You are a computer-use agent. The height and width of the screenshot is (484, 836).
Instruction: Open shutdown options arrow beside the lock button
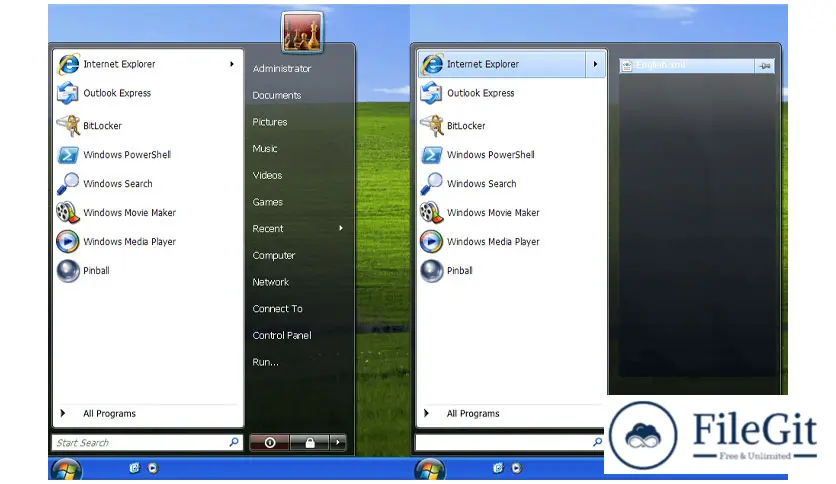tap(337, 442)
